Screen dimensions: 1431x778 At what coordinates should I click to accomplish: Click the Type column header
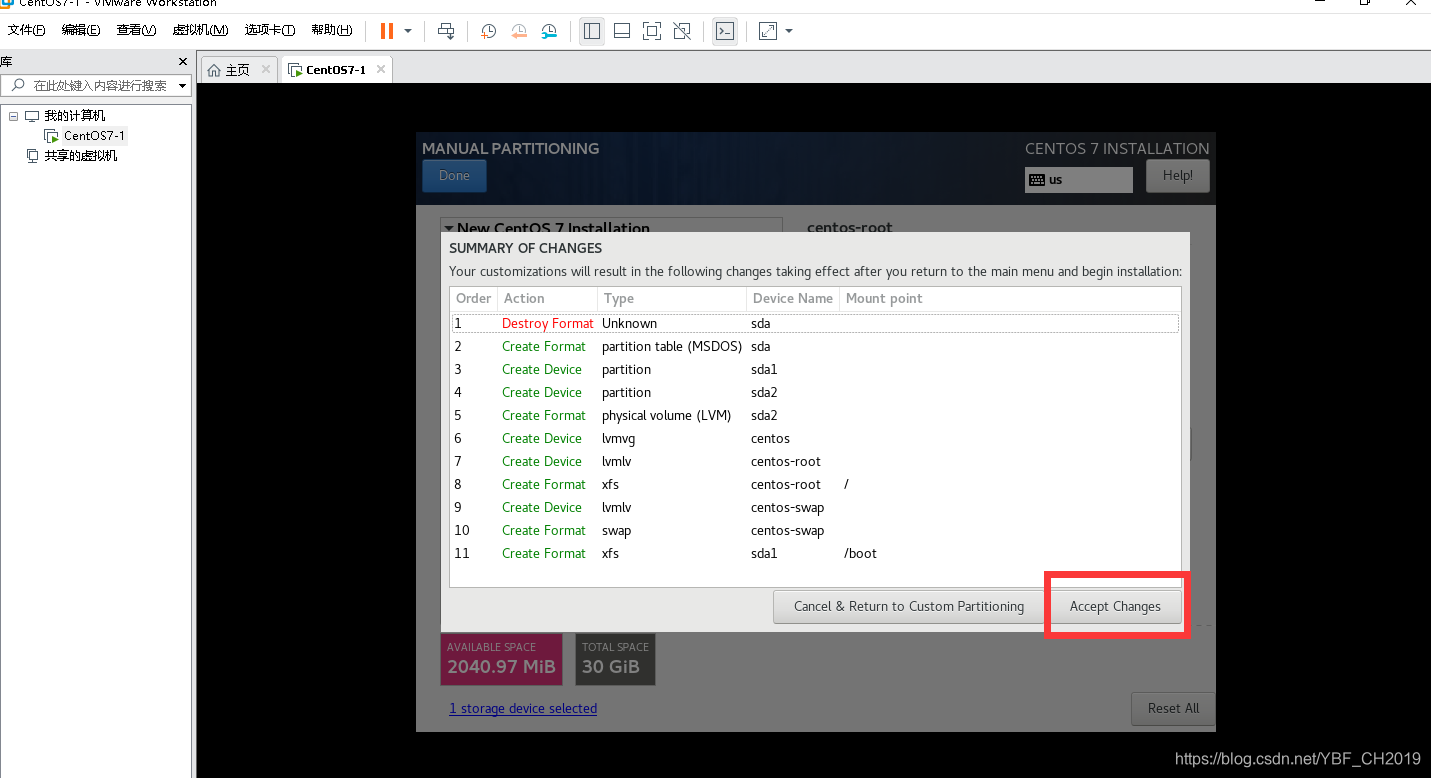pos(671,298)
